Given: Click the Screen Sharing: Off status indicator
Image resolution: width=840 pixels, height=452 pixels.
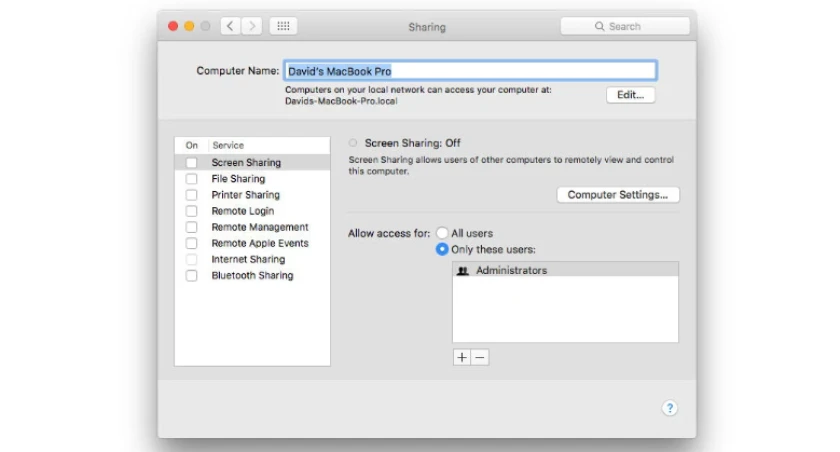Looking at the screenshot, I should 352,143.
